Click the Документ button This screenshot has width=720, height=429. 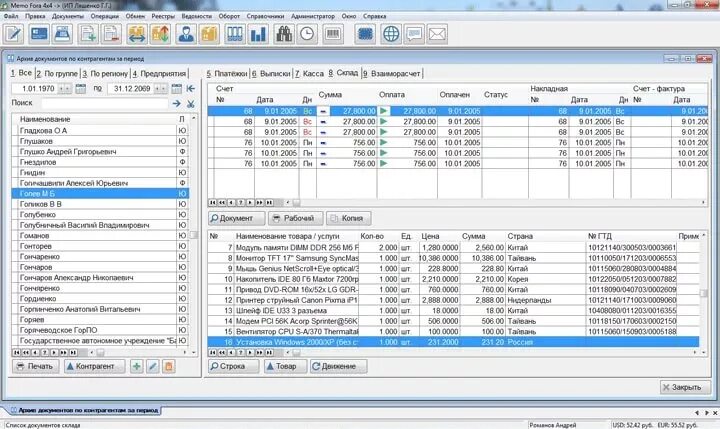(x=236, y=218)
